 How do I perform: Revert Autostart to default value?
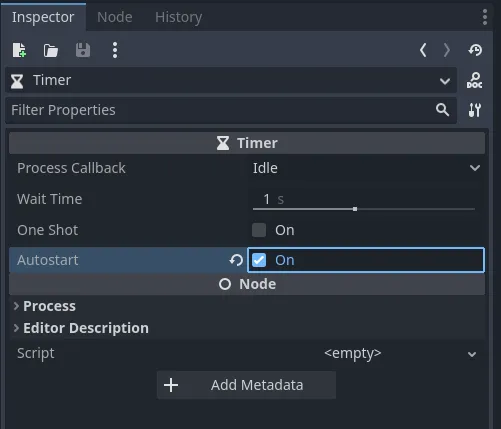click(x=236, y=260)
